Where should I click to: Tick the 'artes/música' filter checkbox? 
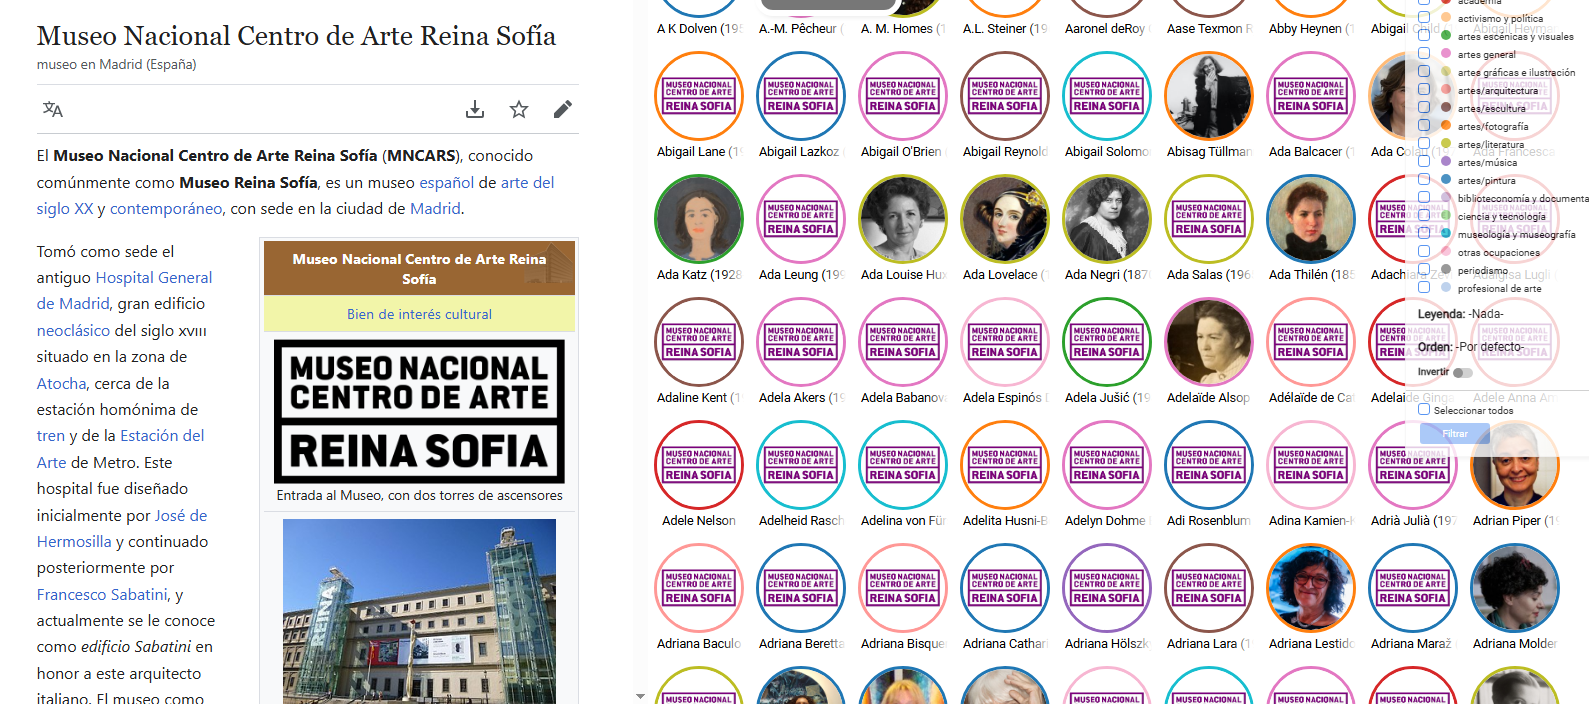1424,162
